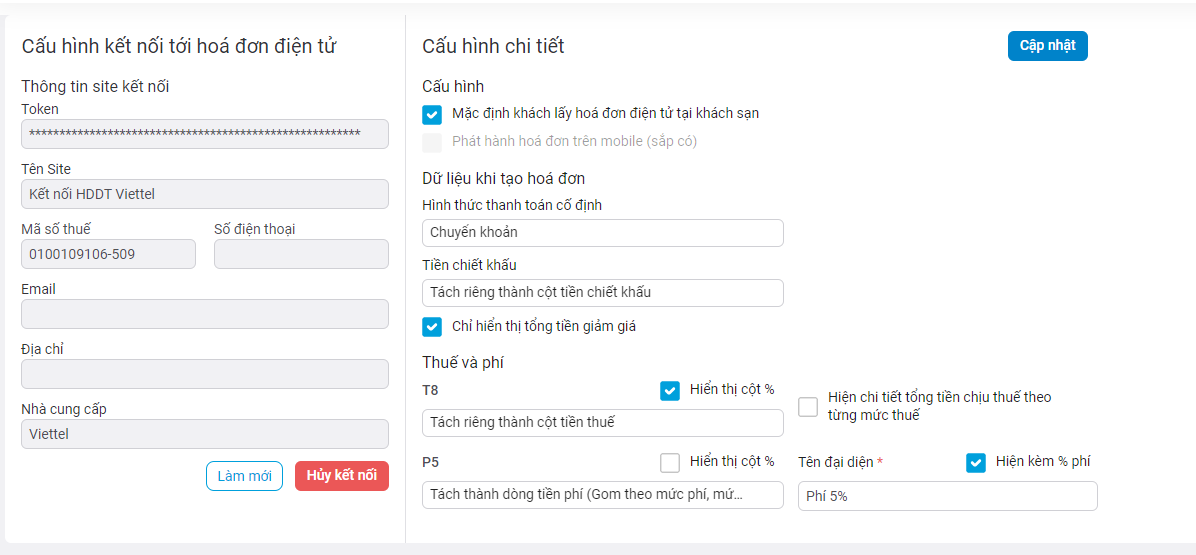Click disabled Phát hành hoá đơn trên mobile checkbox
Viewport: 1196px width, 555px height.
pos(432,142)
